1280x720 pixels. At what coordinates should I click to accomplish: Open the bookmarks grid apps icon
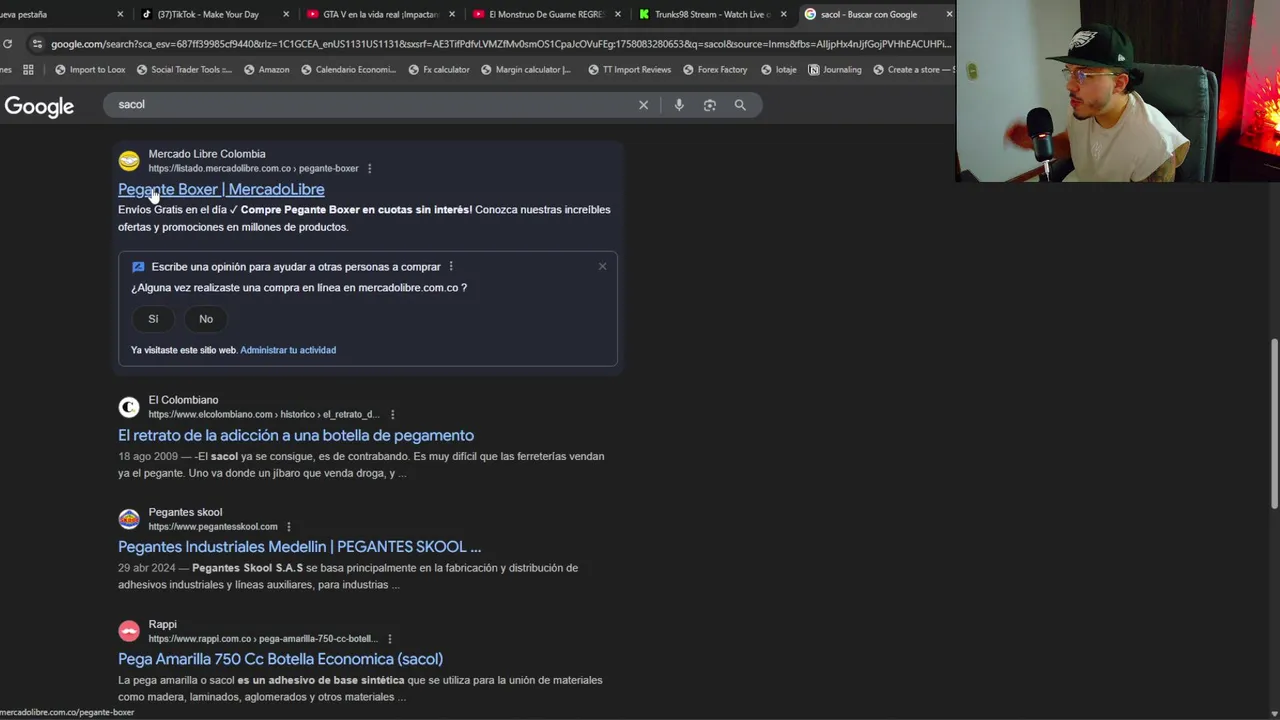(x=28, y=69)
